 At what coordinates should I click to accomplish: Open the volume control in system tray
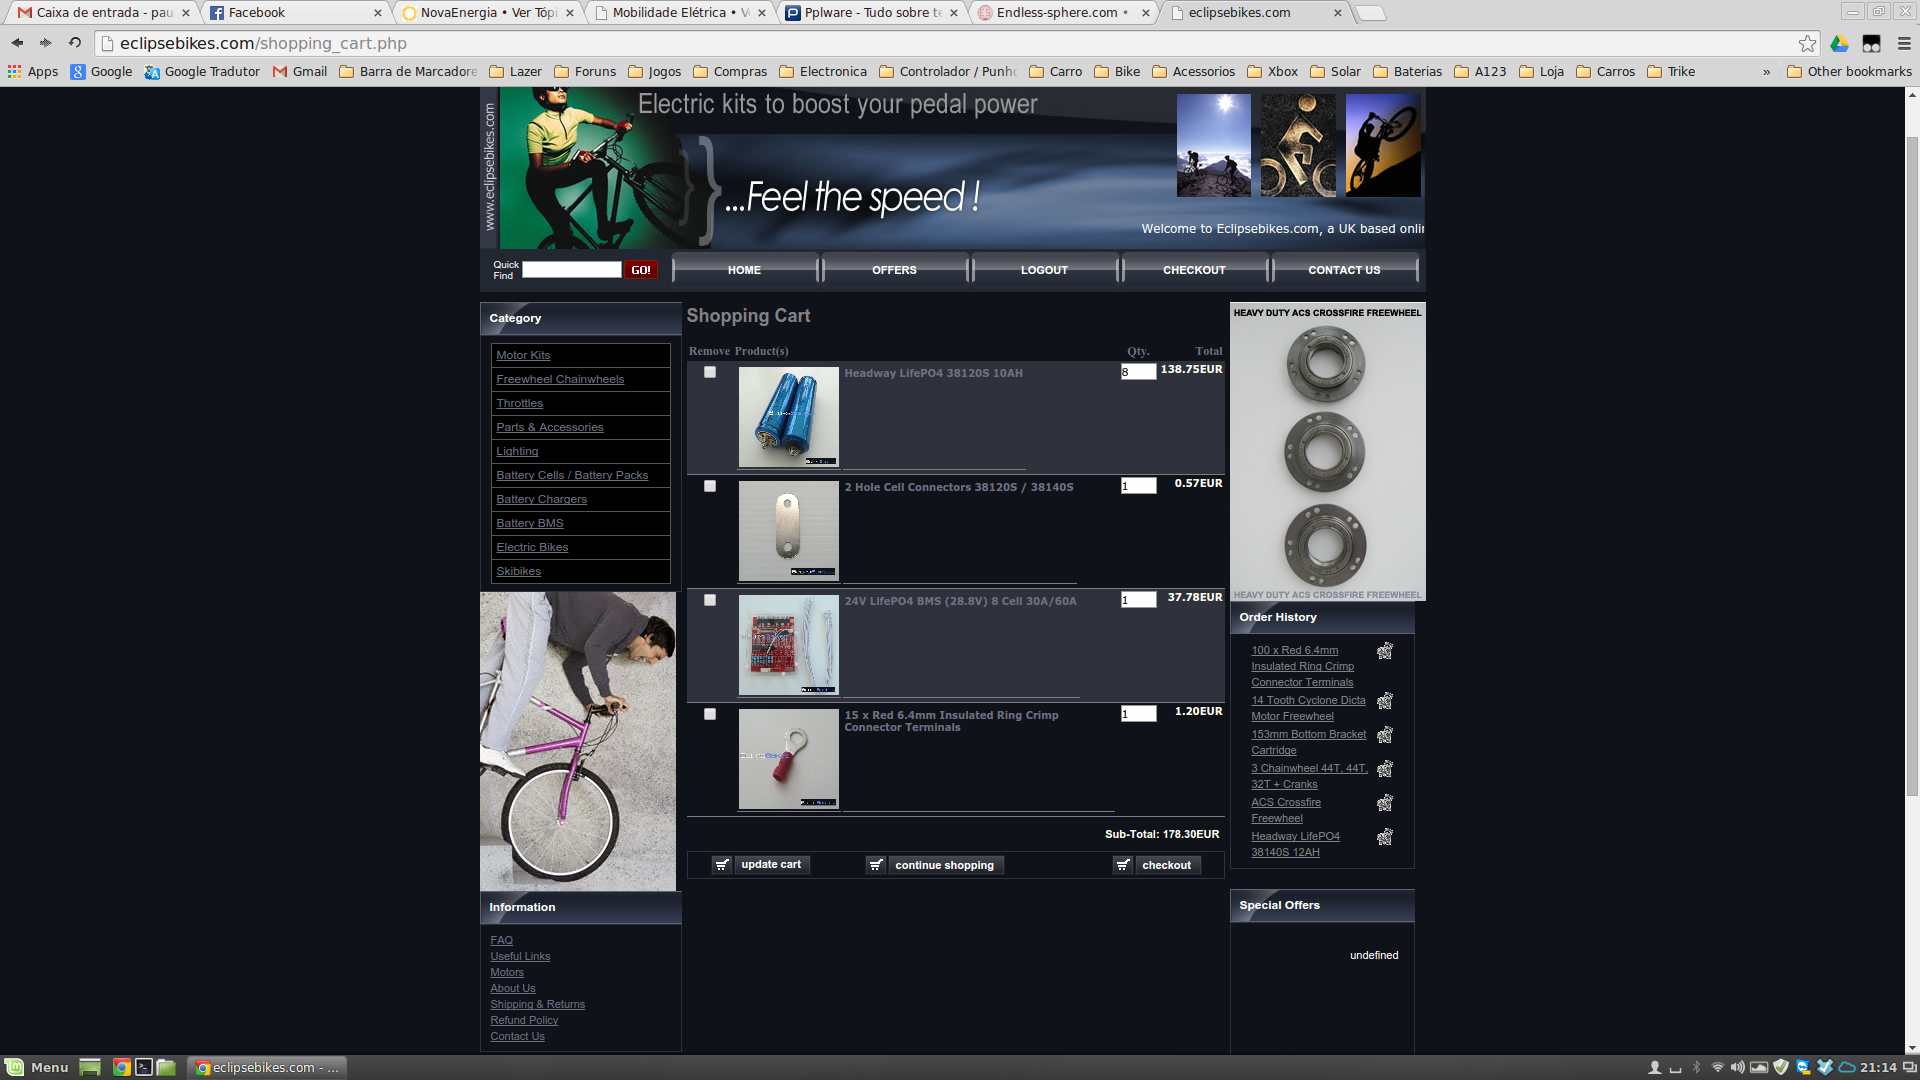click(1738, 1067)
